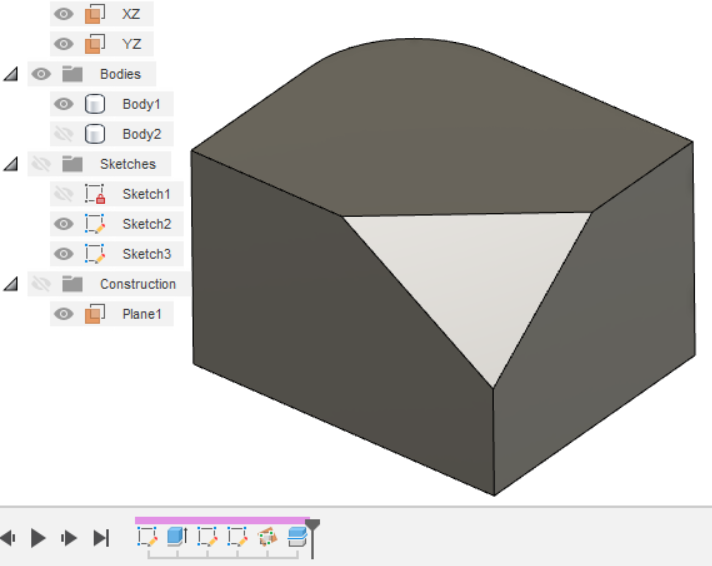Select the XZ label in browser
The image size is (712, 566).
point(131,14)
